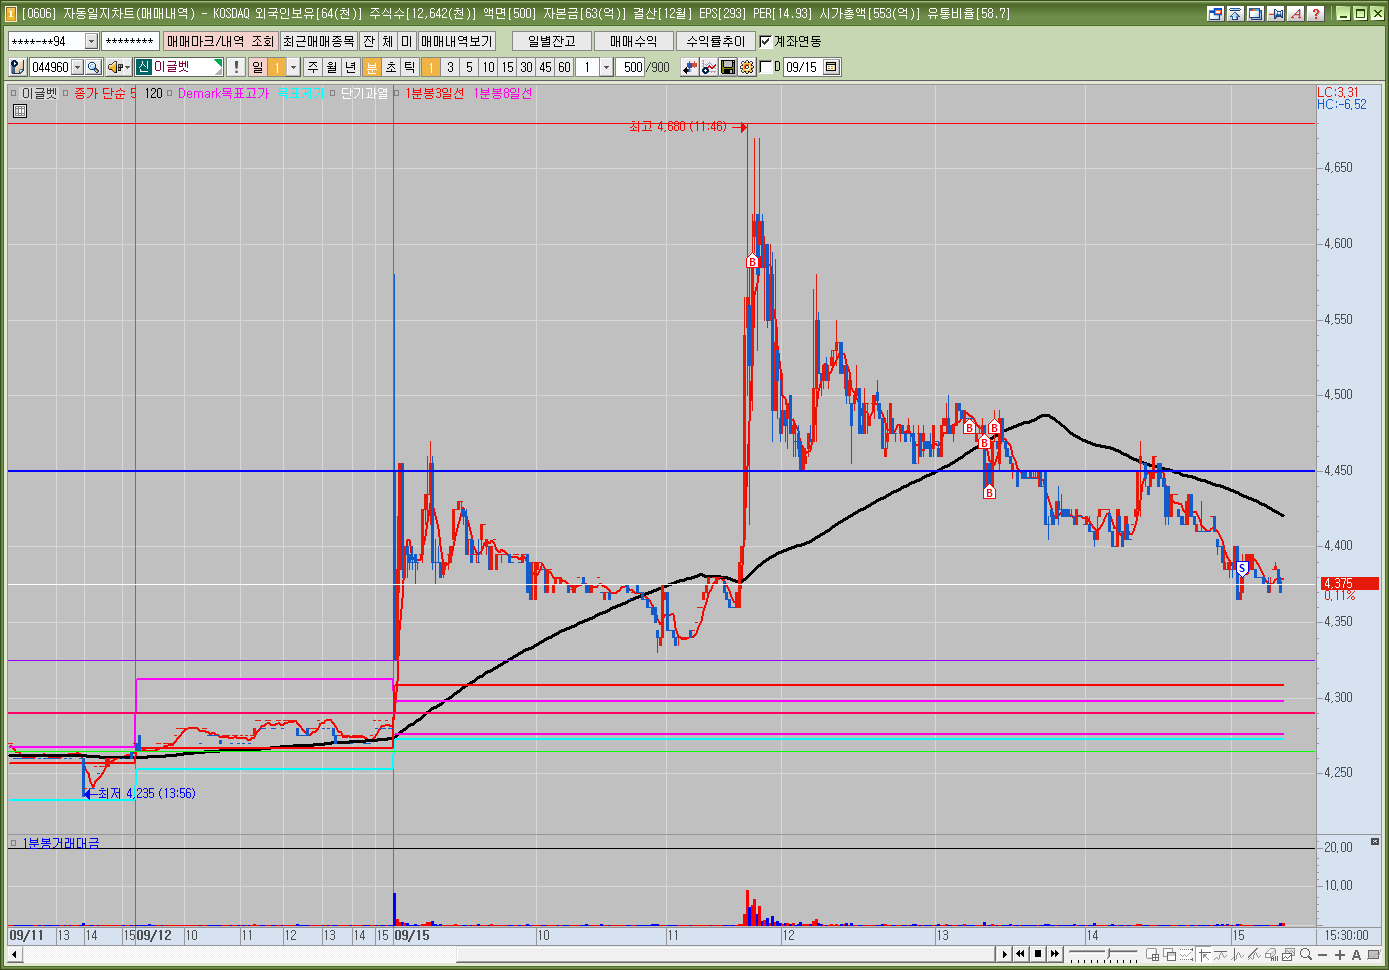Click the 매매마크/내역 조회 button

coord(221,41)
